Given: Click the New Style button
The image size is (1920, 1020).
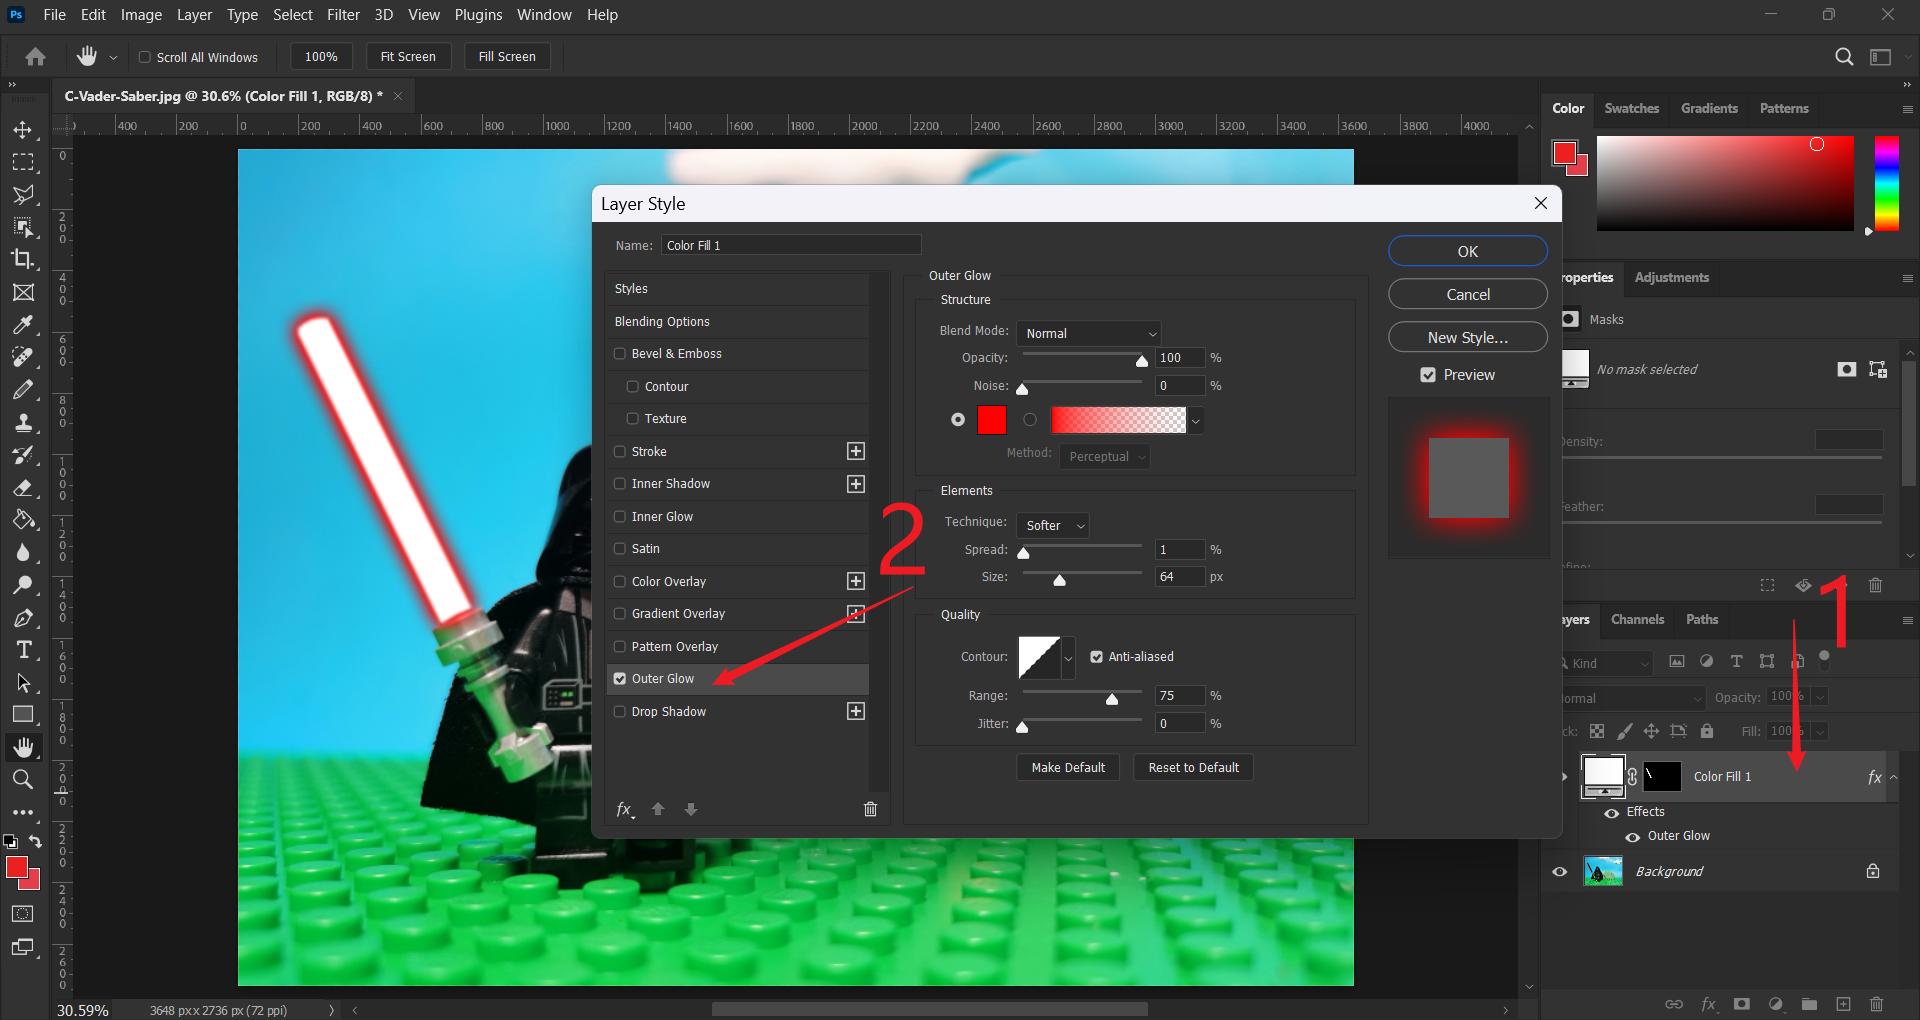Looking at the screenshot, I should 1467,338.
